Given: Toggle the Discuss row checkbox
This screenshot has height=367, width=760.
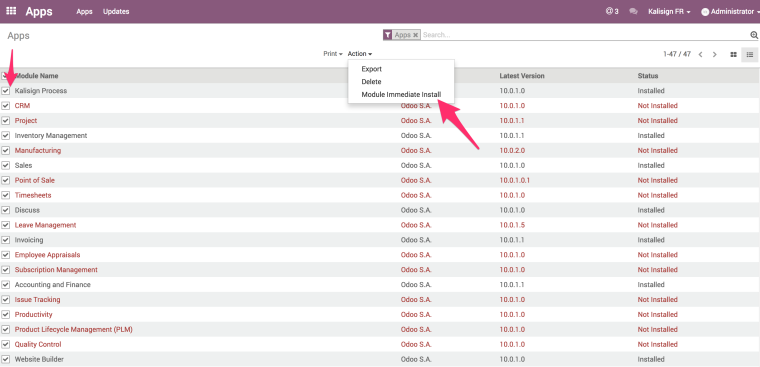Looking at the screenshot, I should click(x=6, y=210).
